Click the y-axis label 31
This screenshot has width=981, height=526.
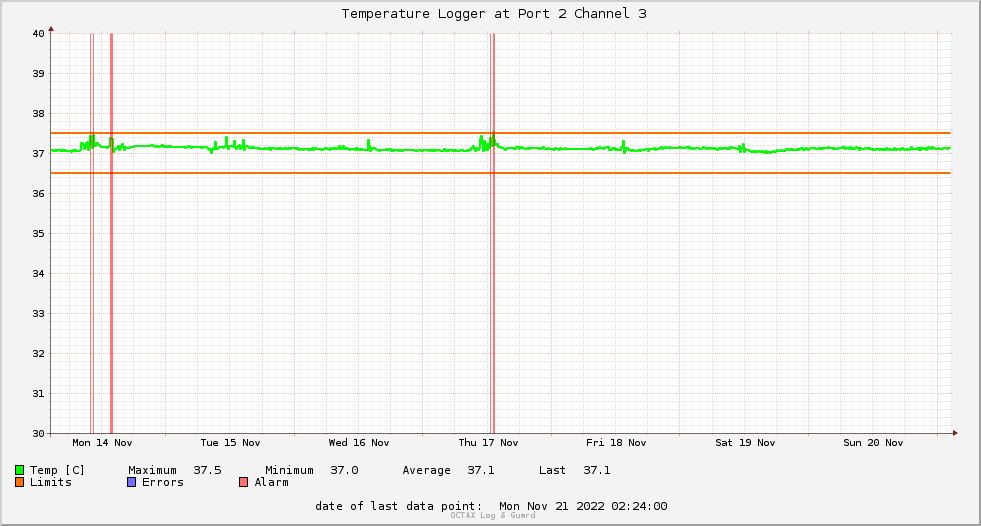click(x=39, y=394)
